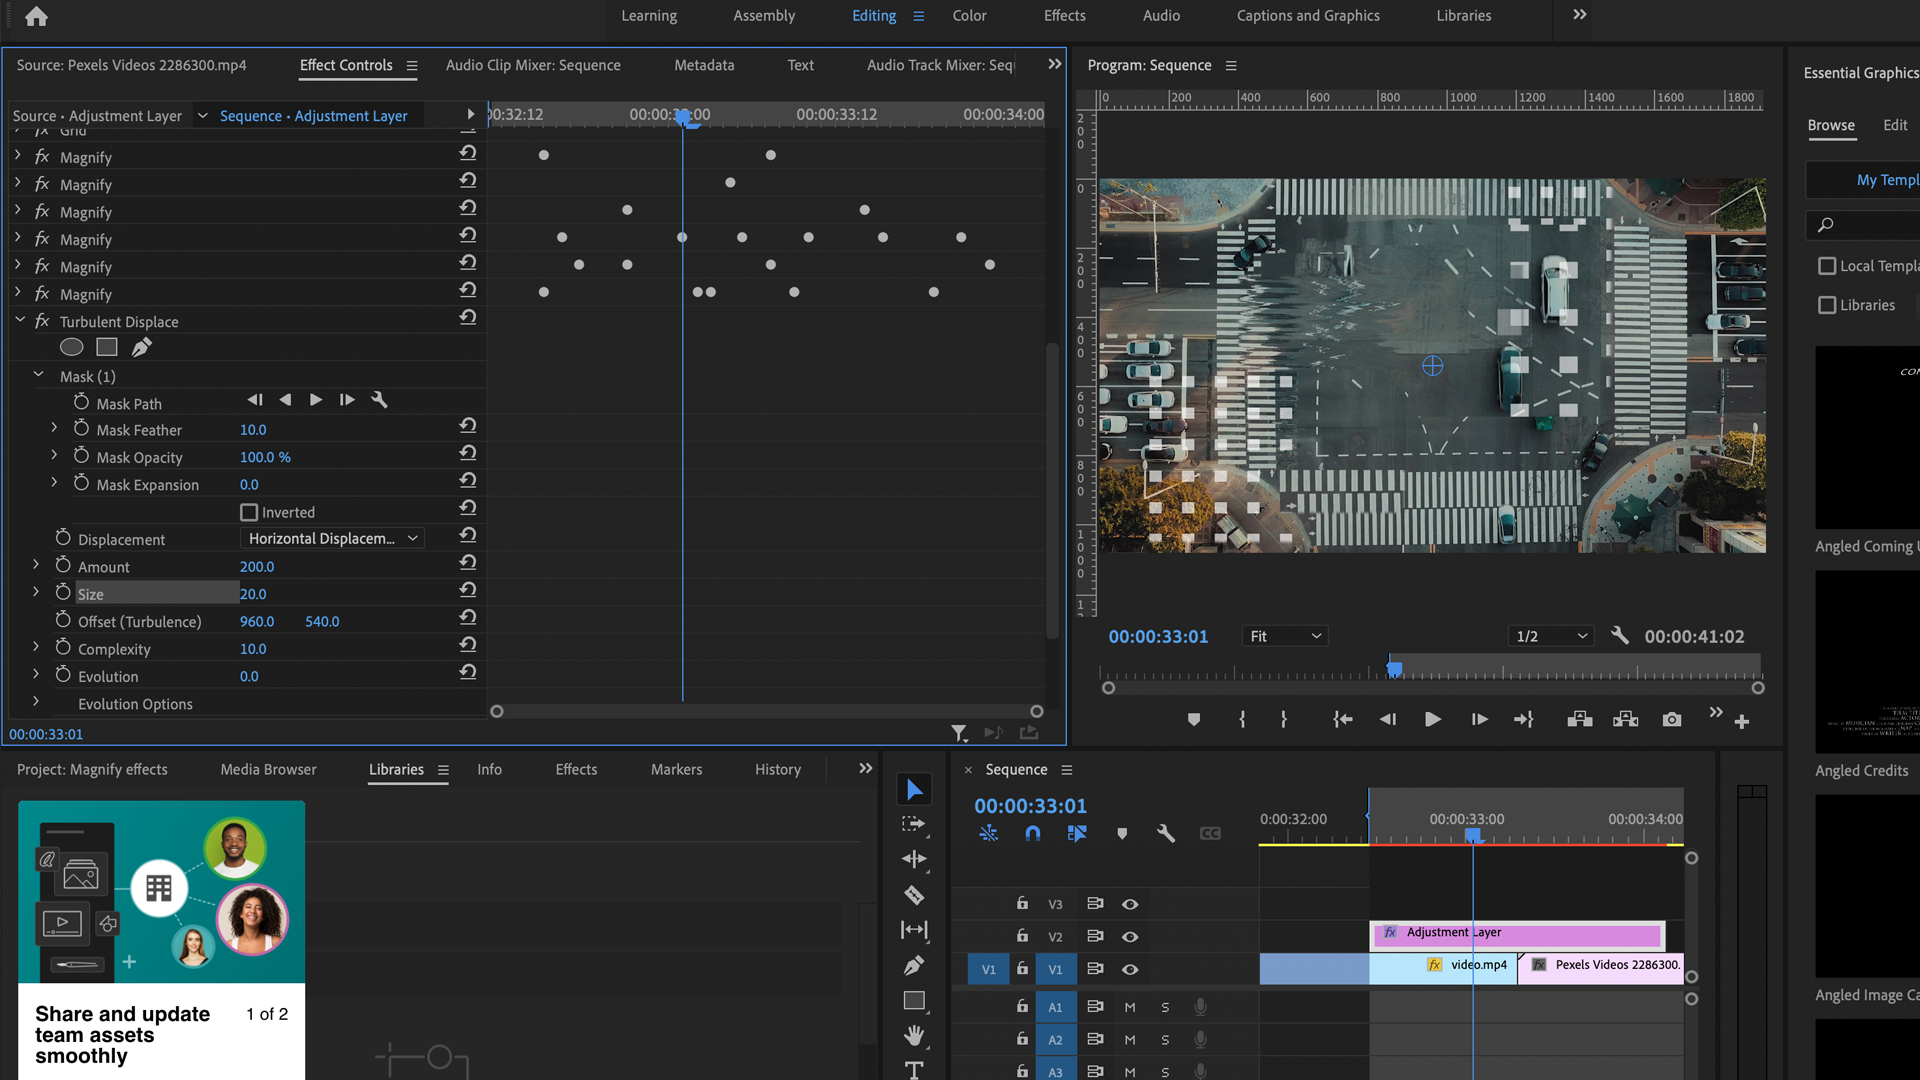
Task: Toggle snapping with the magnet icon
Action: click(1032, 833)
